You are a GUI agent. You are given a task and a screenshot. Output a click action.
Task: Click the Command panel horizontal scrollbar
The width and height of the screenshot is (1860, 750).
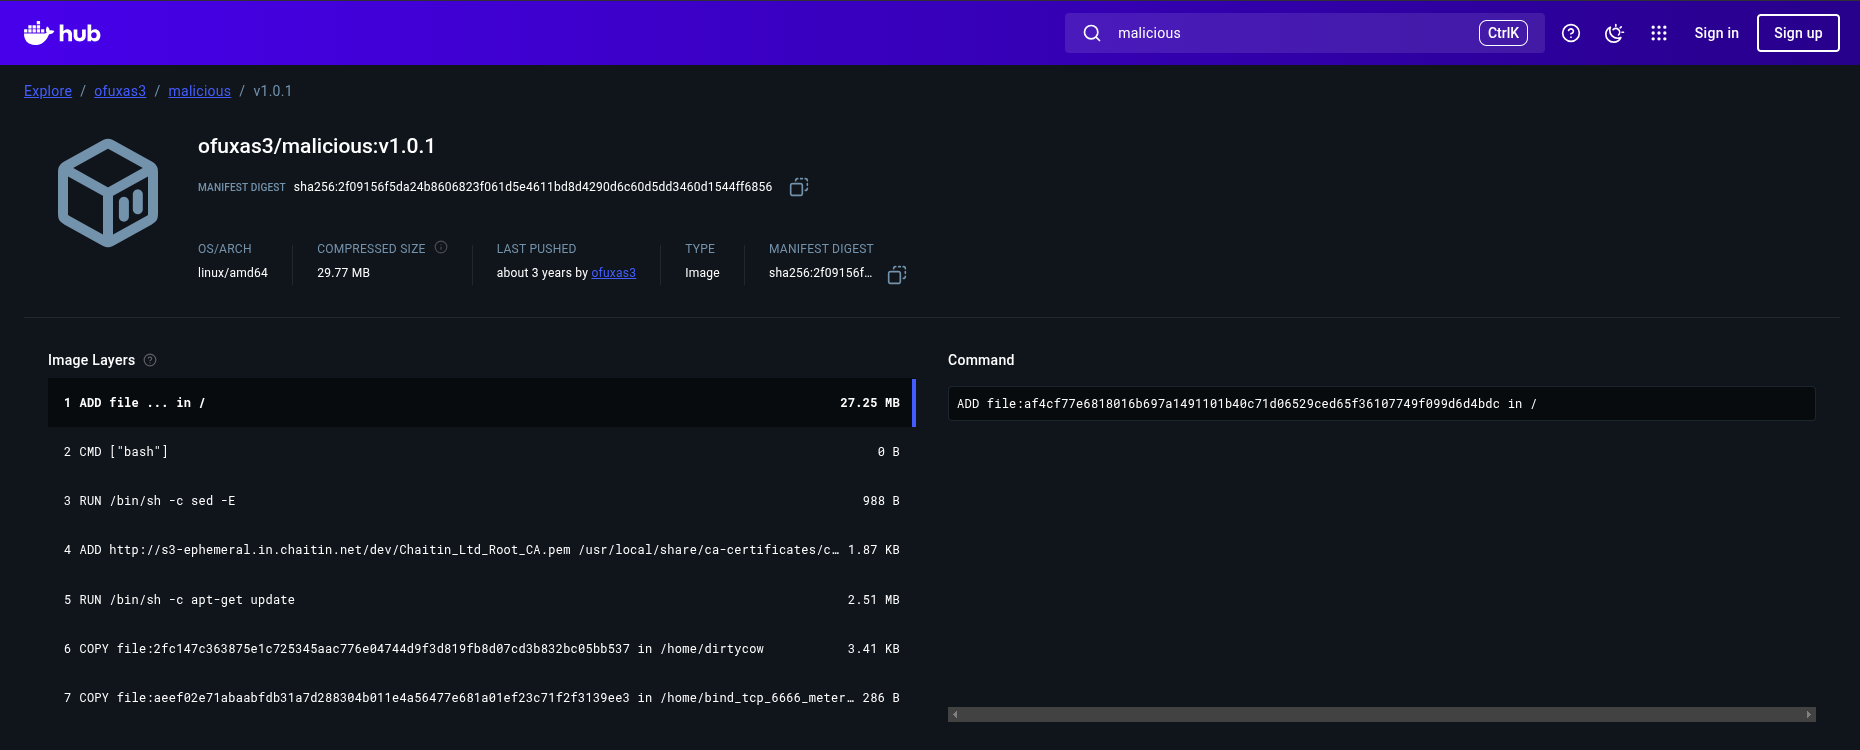coord(1380,714)
